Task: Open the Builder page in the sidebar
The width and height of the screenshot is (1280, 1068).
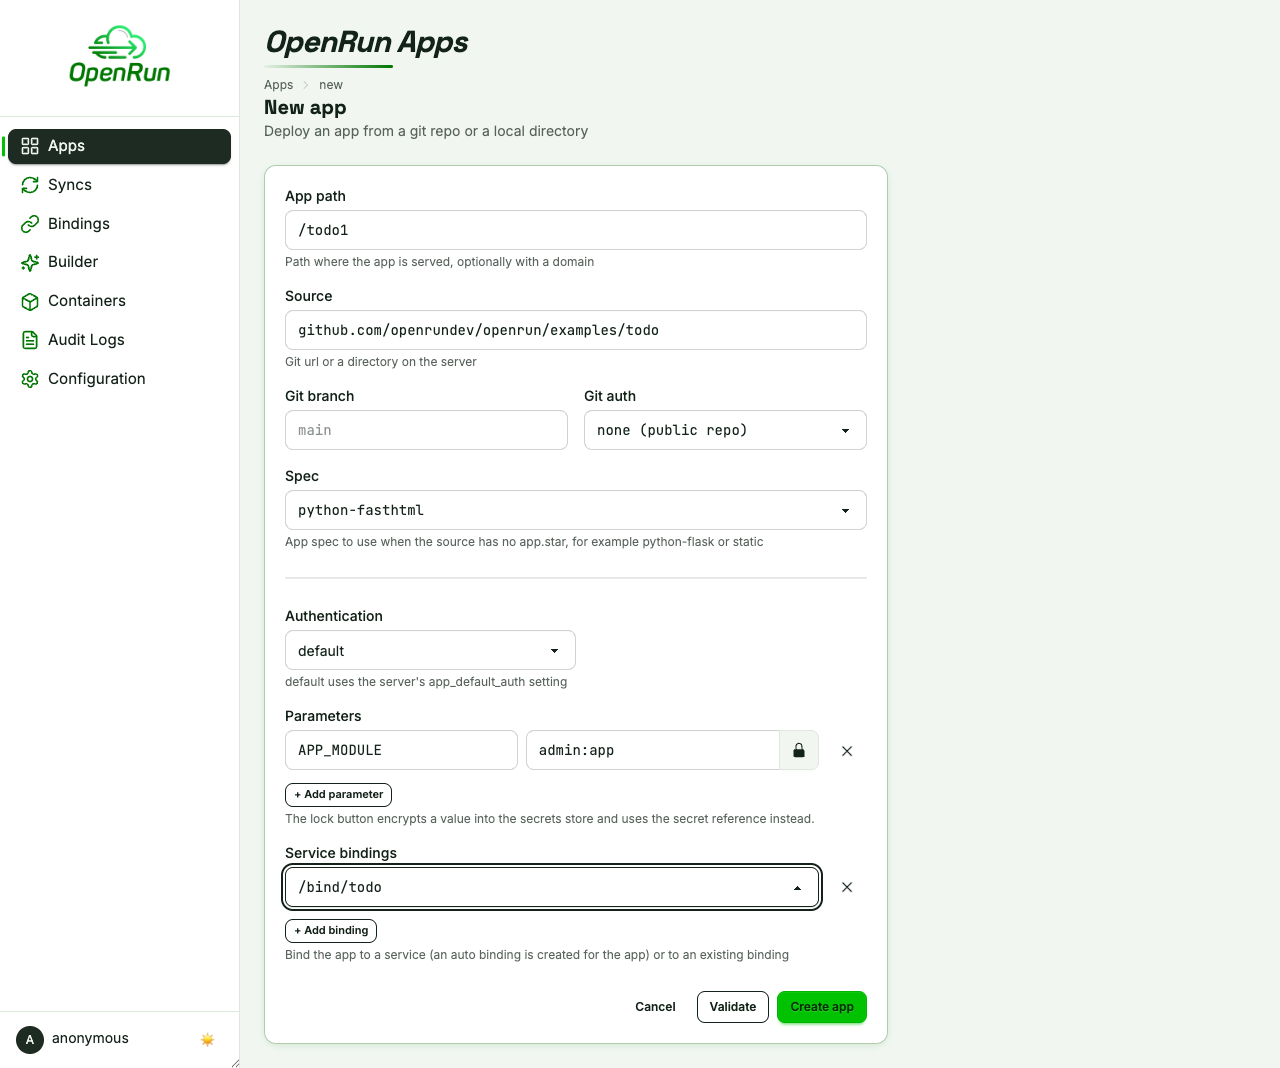Action: coord(119,262)
